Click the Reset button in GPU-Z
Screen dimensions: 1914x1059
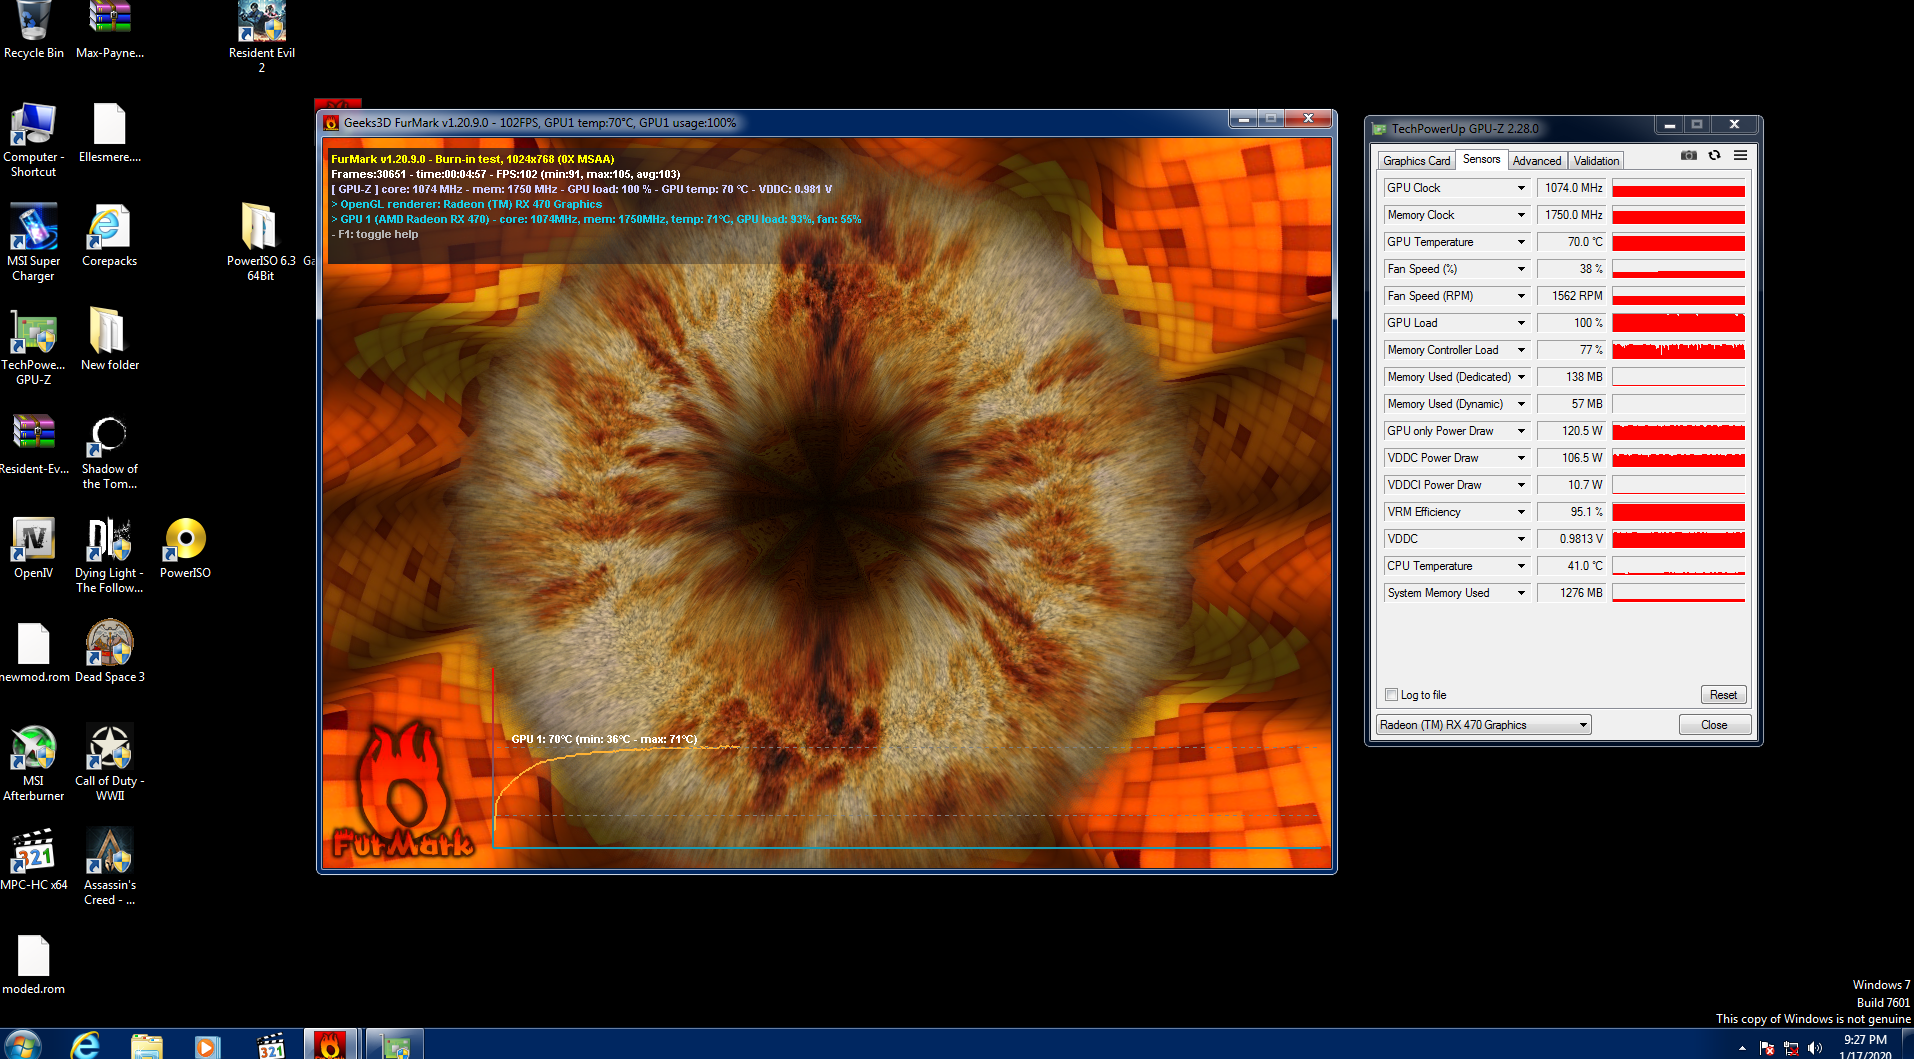click(1723, 695)
